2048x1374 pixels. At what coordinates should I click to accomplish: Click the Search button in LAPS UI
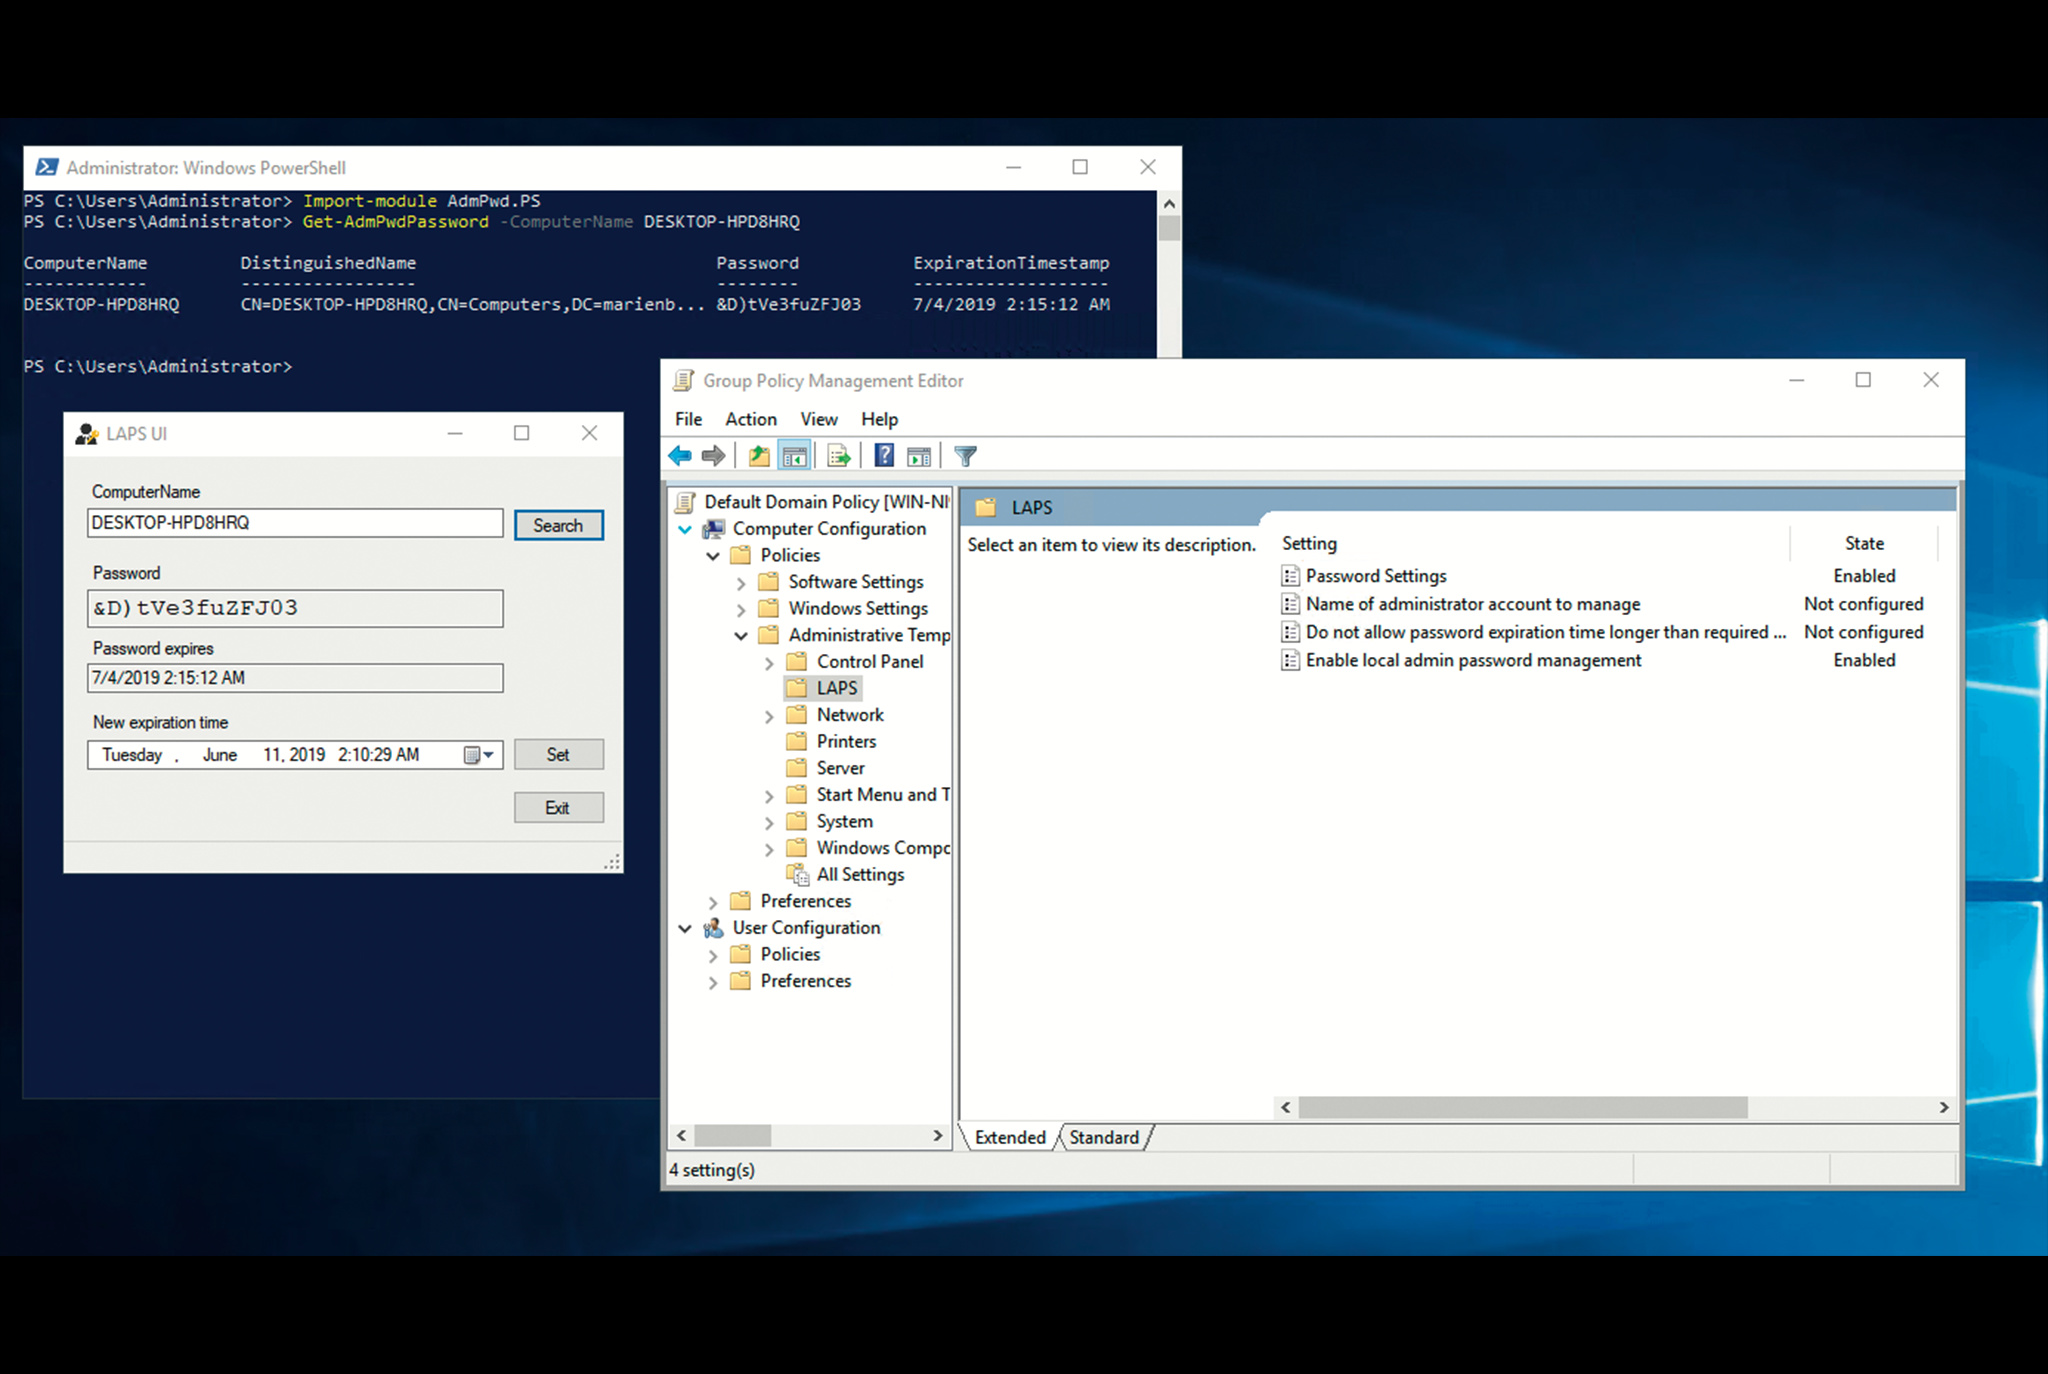[558, 525]
